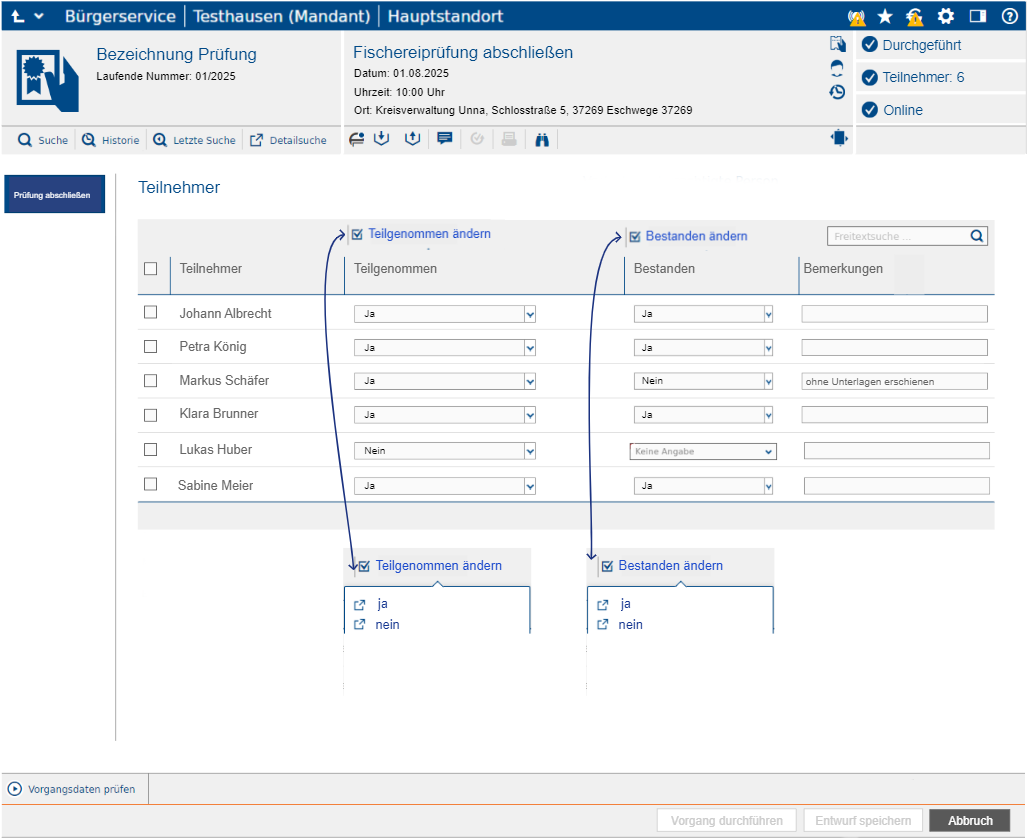Toggle the side panel layout icon
1027x839 pixels.
978,16
